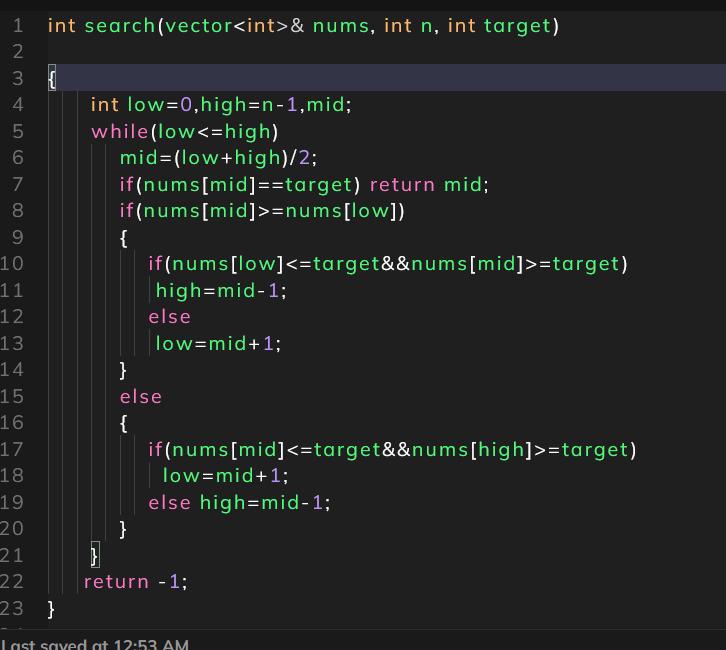The height and width of the screenshot is (650, 726).
Task: Click line number 10 in the gutter
Action: 12,264
